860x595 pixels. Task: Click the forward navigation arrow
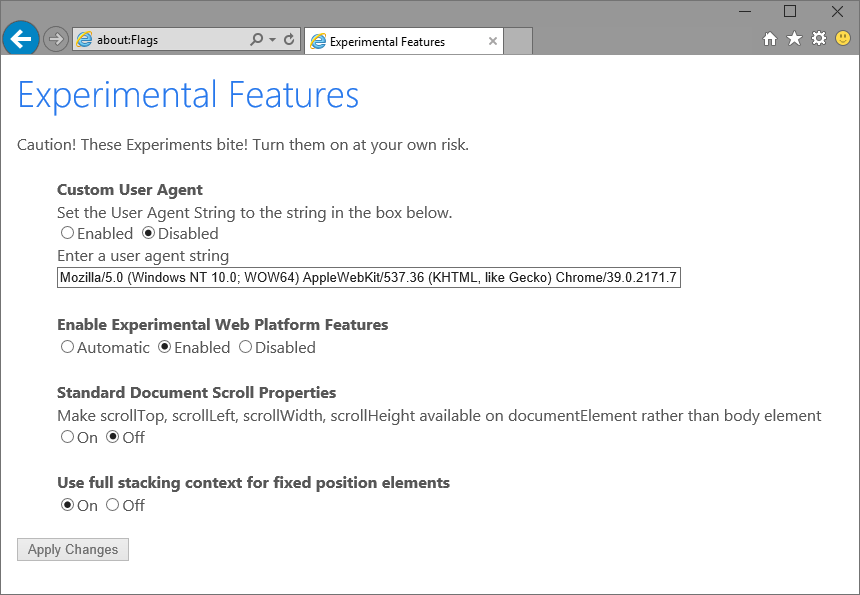pyautogui.click(x=55, y=38)
